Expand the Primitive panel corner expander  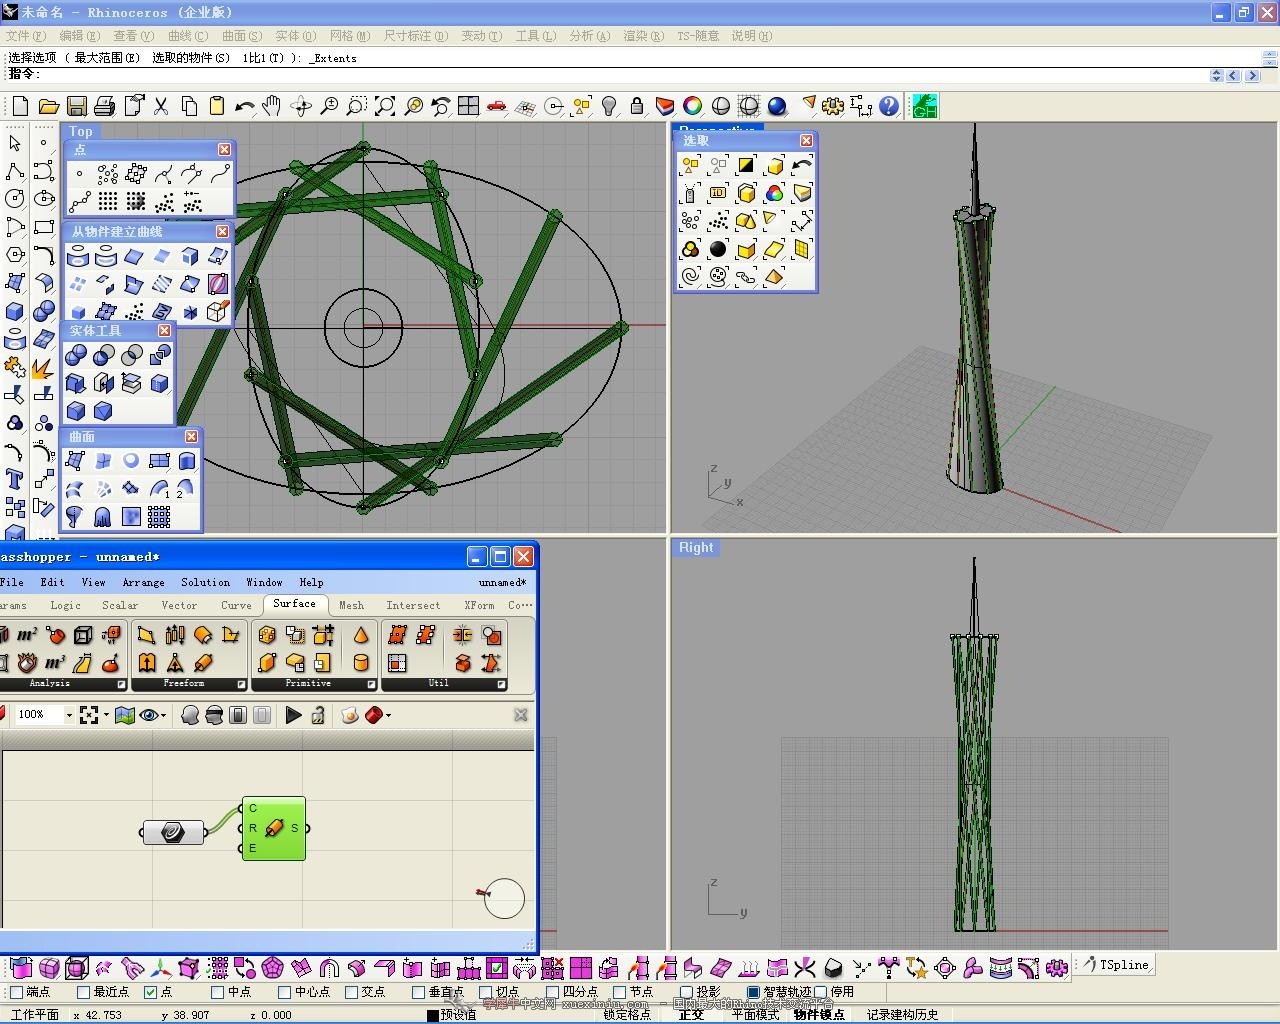pos(371,685)
